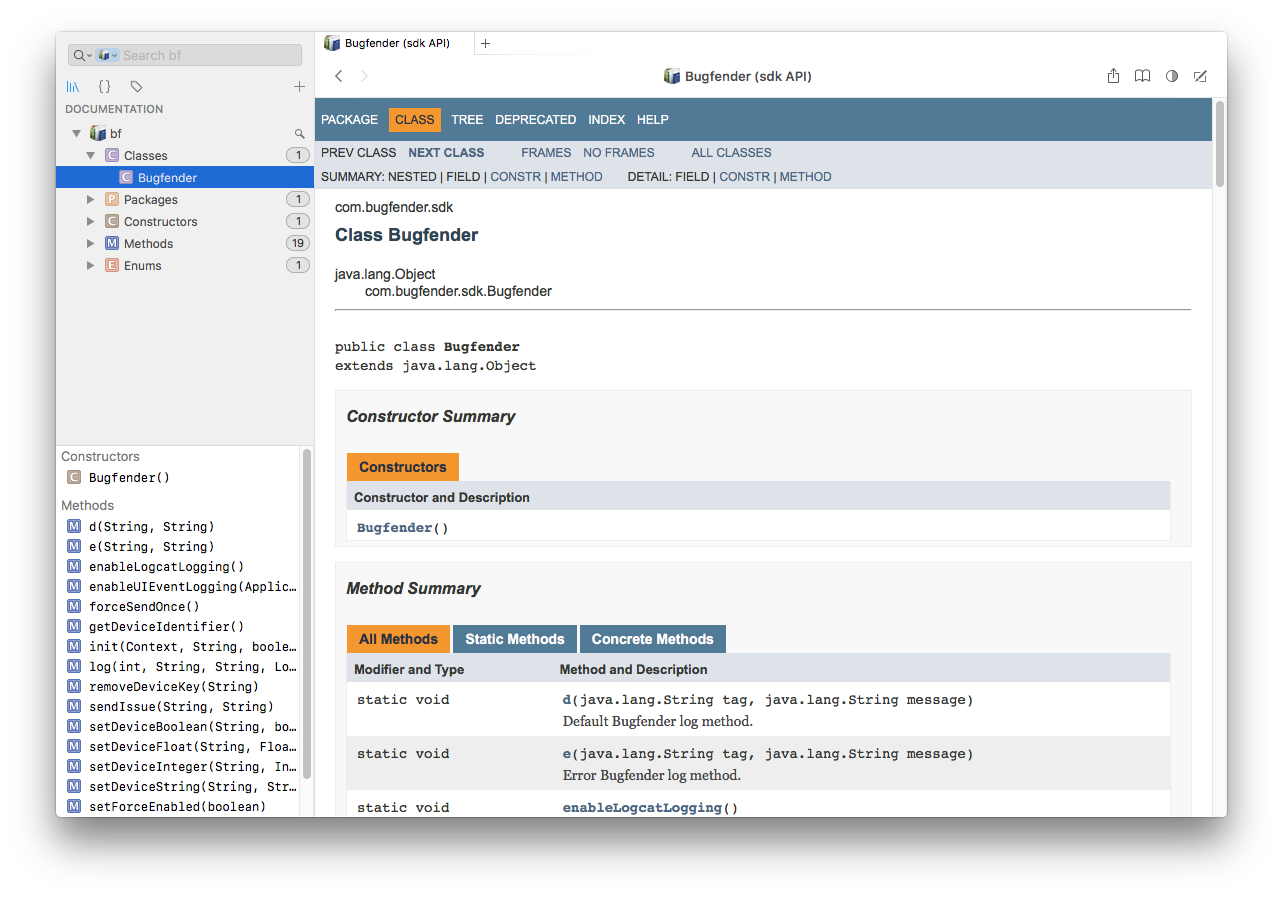Image resolution: width=1283 pixels, height=897 pixels.
Task: Open the HELP page in the navbar
Action: tap(652, 119)
